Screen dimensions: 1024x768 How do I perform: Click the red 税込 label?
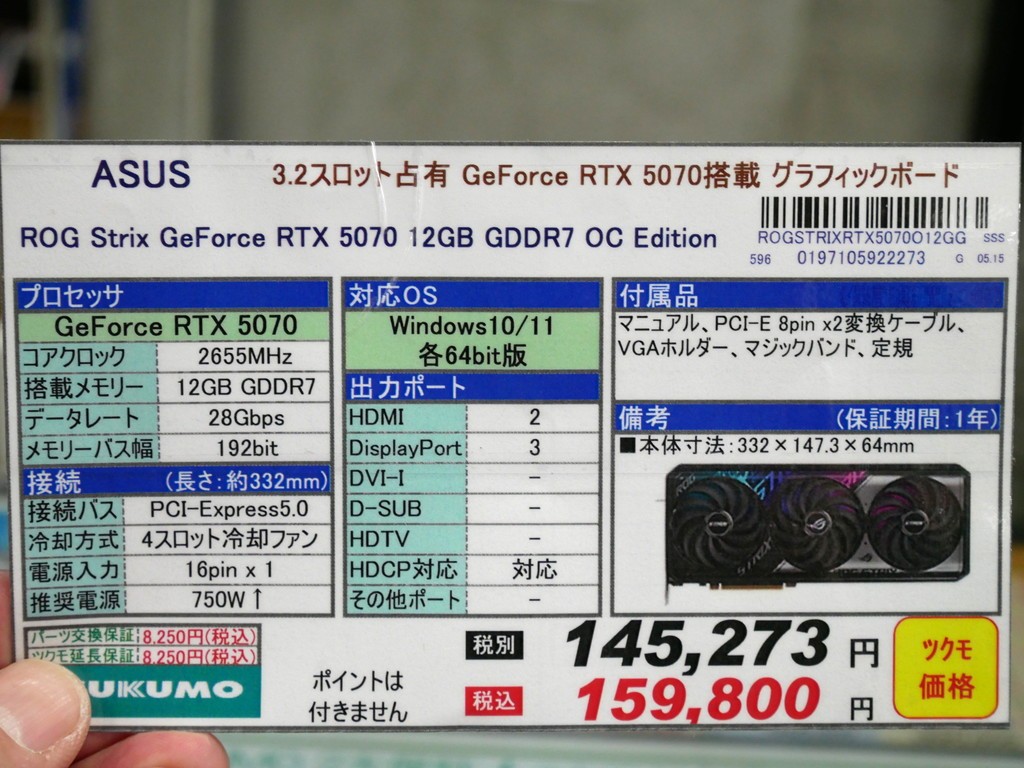click(x=494, y=701)
